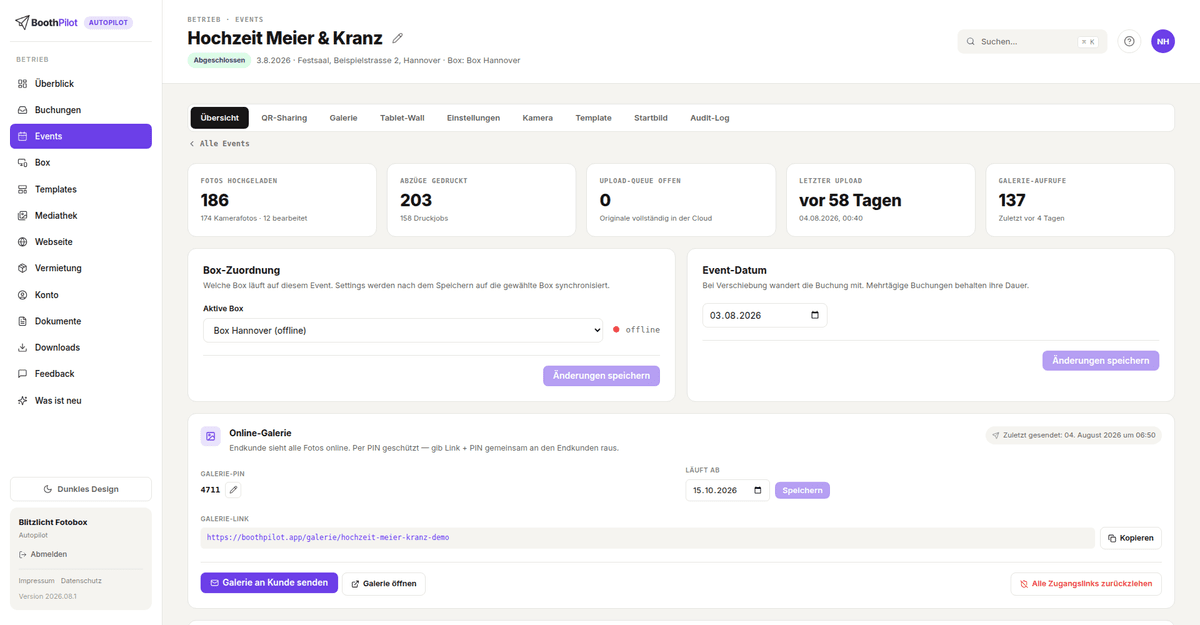Image resolution: width=1200 pixels, height=625 pixels.
Task: Click Version 2026.08.1 text
Action: click(x=47, y=597)
